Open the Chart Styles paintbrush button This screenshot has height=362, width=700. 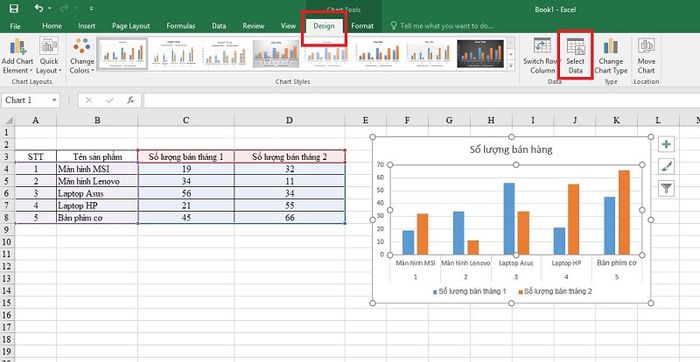(666, 166)
